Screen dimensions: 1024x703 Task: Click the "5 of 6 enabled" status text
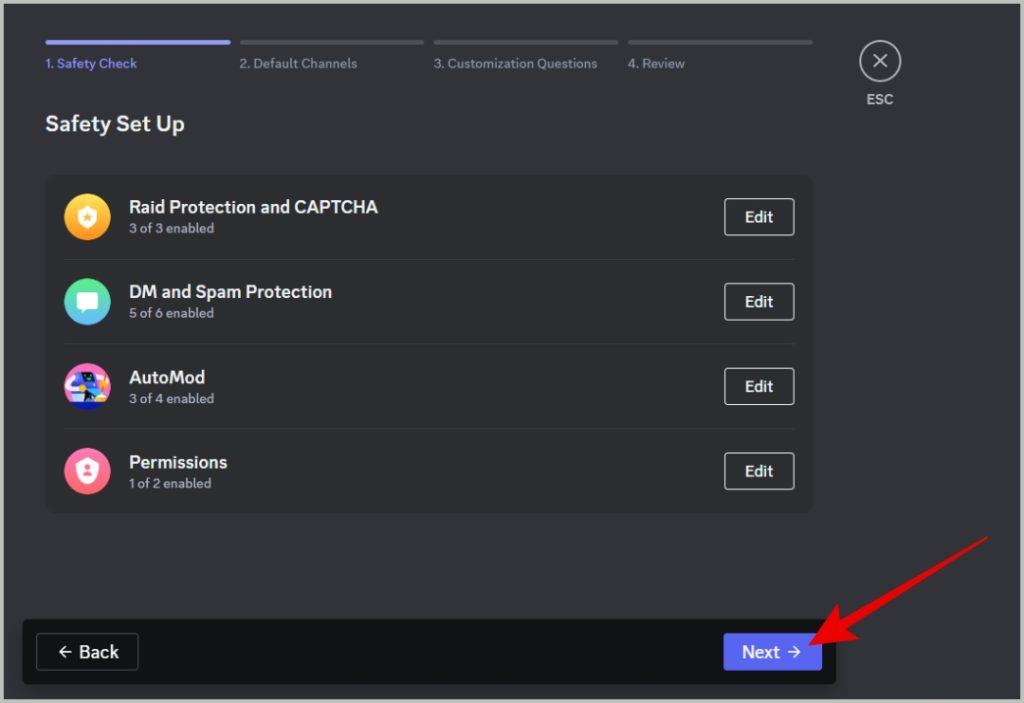point(171,313)
